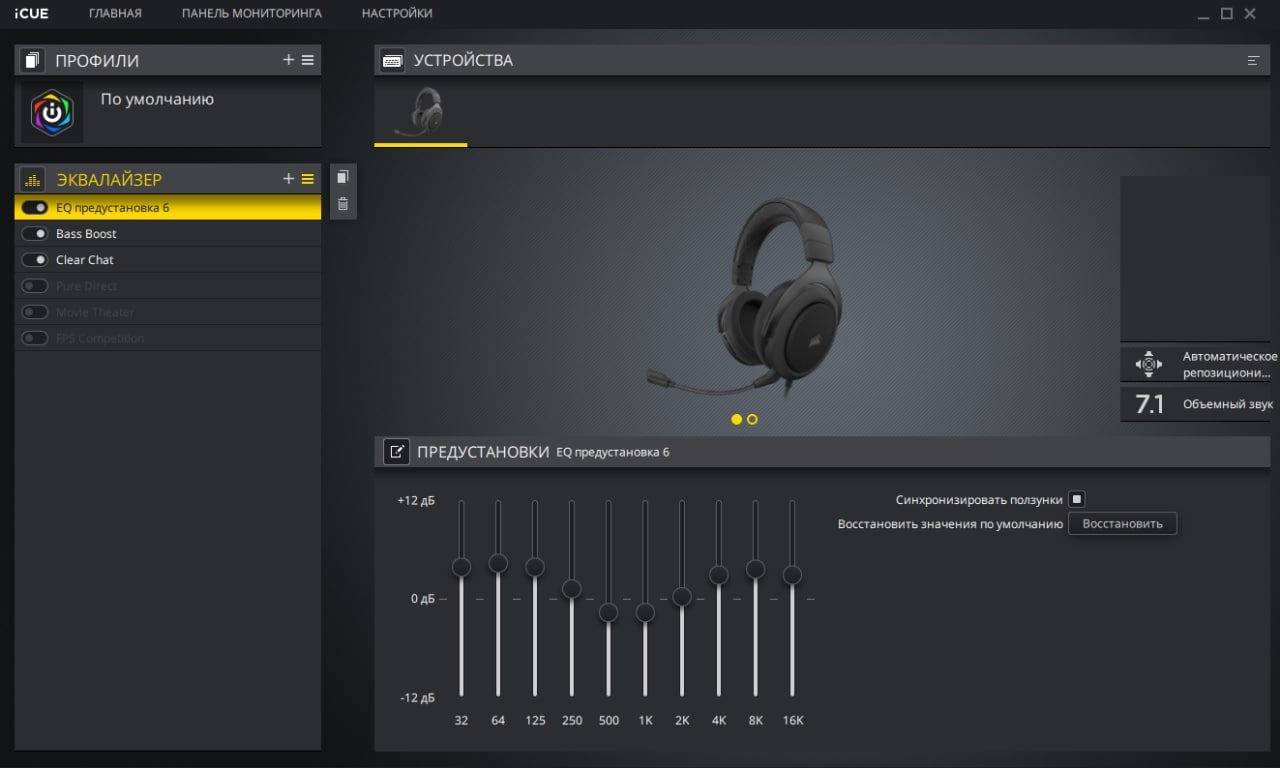This screenshot has width=1280, height=768.
Task: Add a new equalizer preset
Action: click(289, 179)
